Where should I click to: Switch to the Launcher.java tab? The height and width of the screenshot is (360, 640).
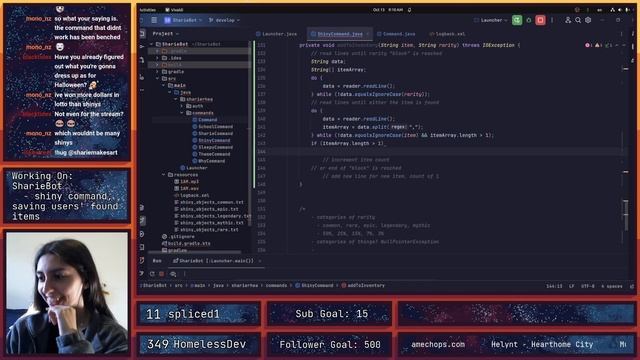point(276,34)
